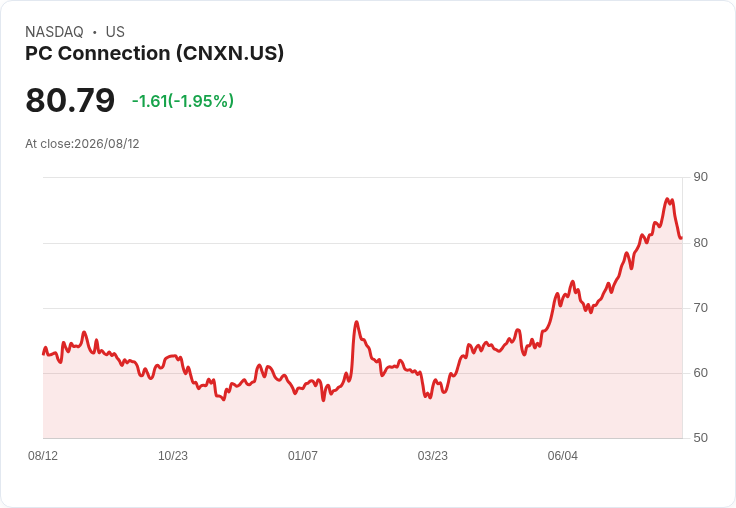Click the 03/23 date axis label
736x508 pixels.
432,455
